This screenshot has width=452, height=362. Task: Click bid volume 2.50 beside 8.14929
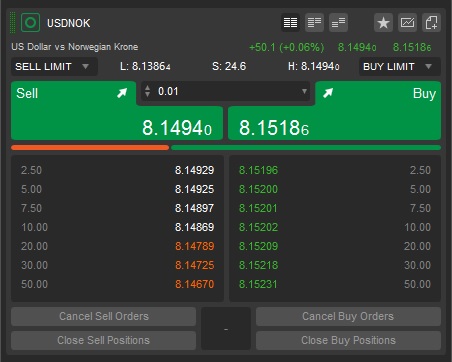click(31, 170)
